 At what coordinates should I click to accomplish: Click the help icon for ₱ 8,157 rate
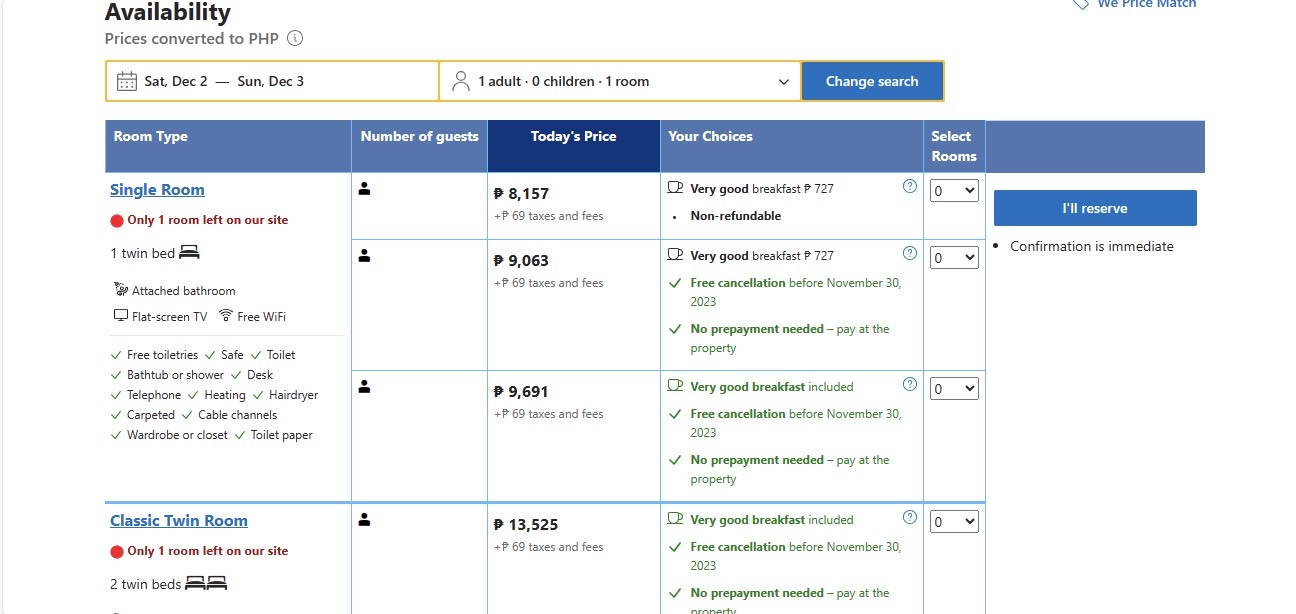point(909,186)
